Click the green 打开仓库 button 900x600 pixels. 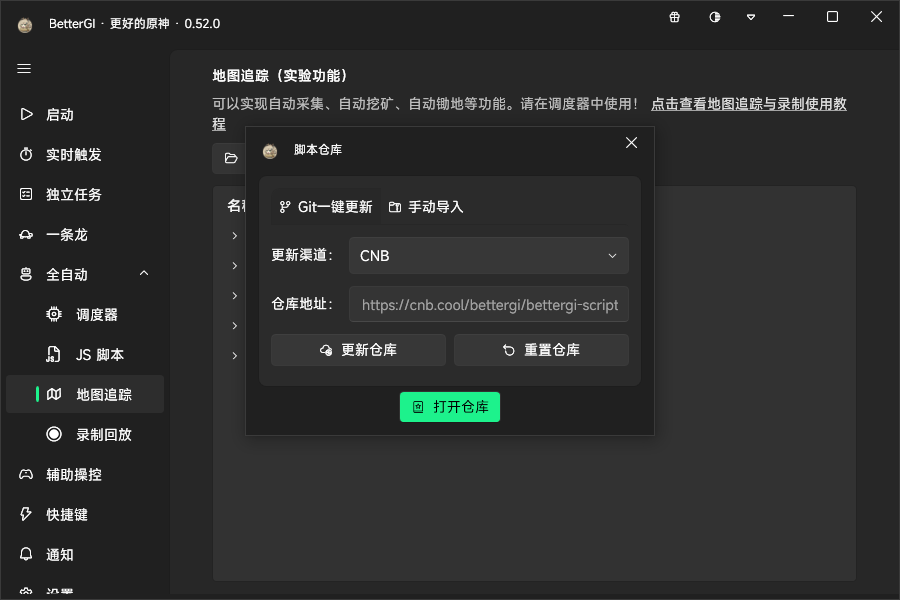pyautogui.click(x=450, y=407)
